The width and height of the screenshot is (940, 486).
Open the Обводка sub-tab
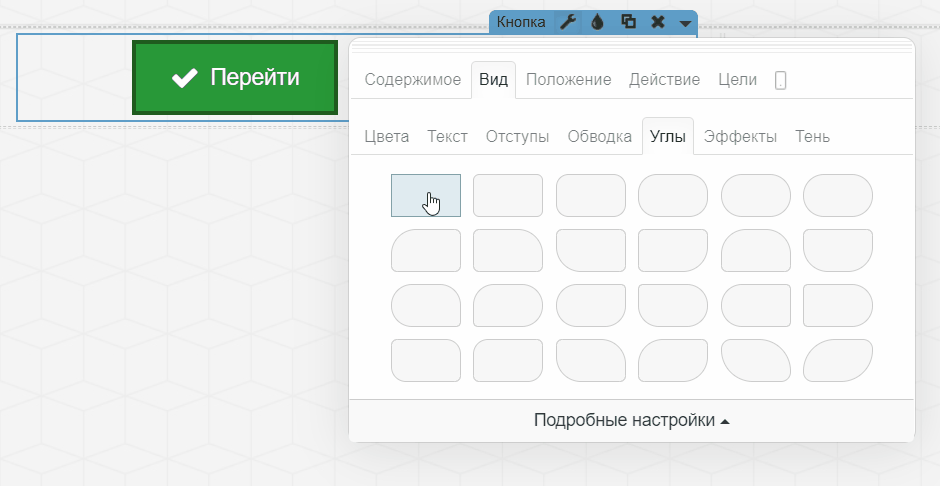click(599, 137)
